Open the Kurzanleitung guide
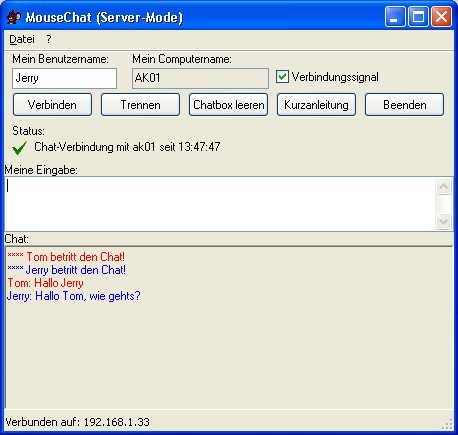Viewport: 458px width, 435px height. pyautogui.click(x=316, y=105)
